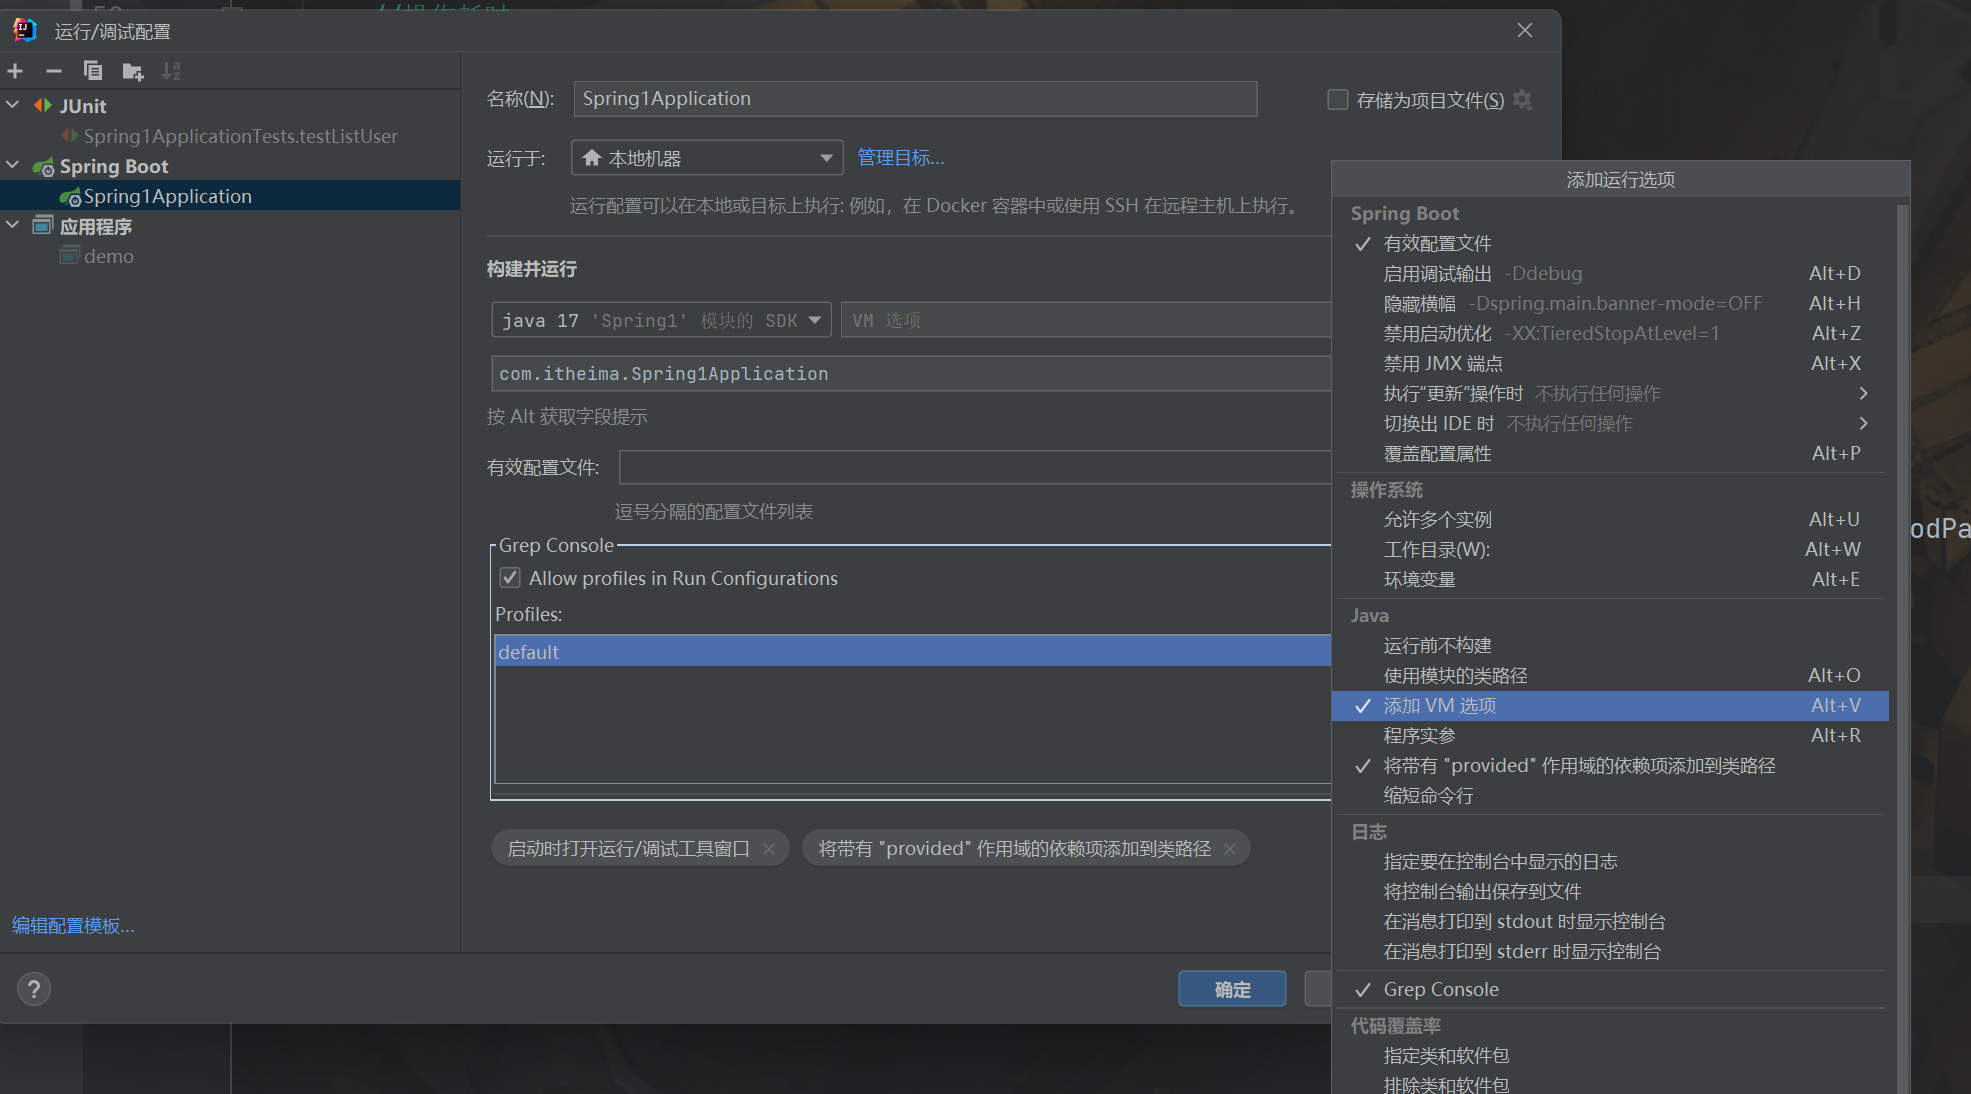Choose the environment variables menu option
Screen dimensions: 1971x1094
pos(1419,580)
